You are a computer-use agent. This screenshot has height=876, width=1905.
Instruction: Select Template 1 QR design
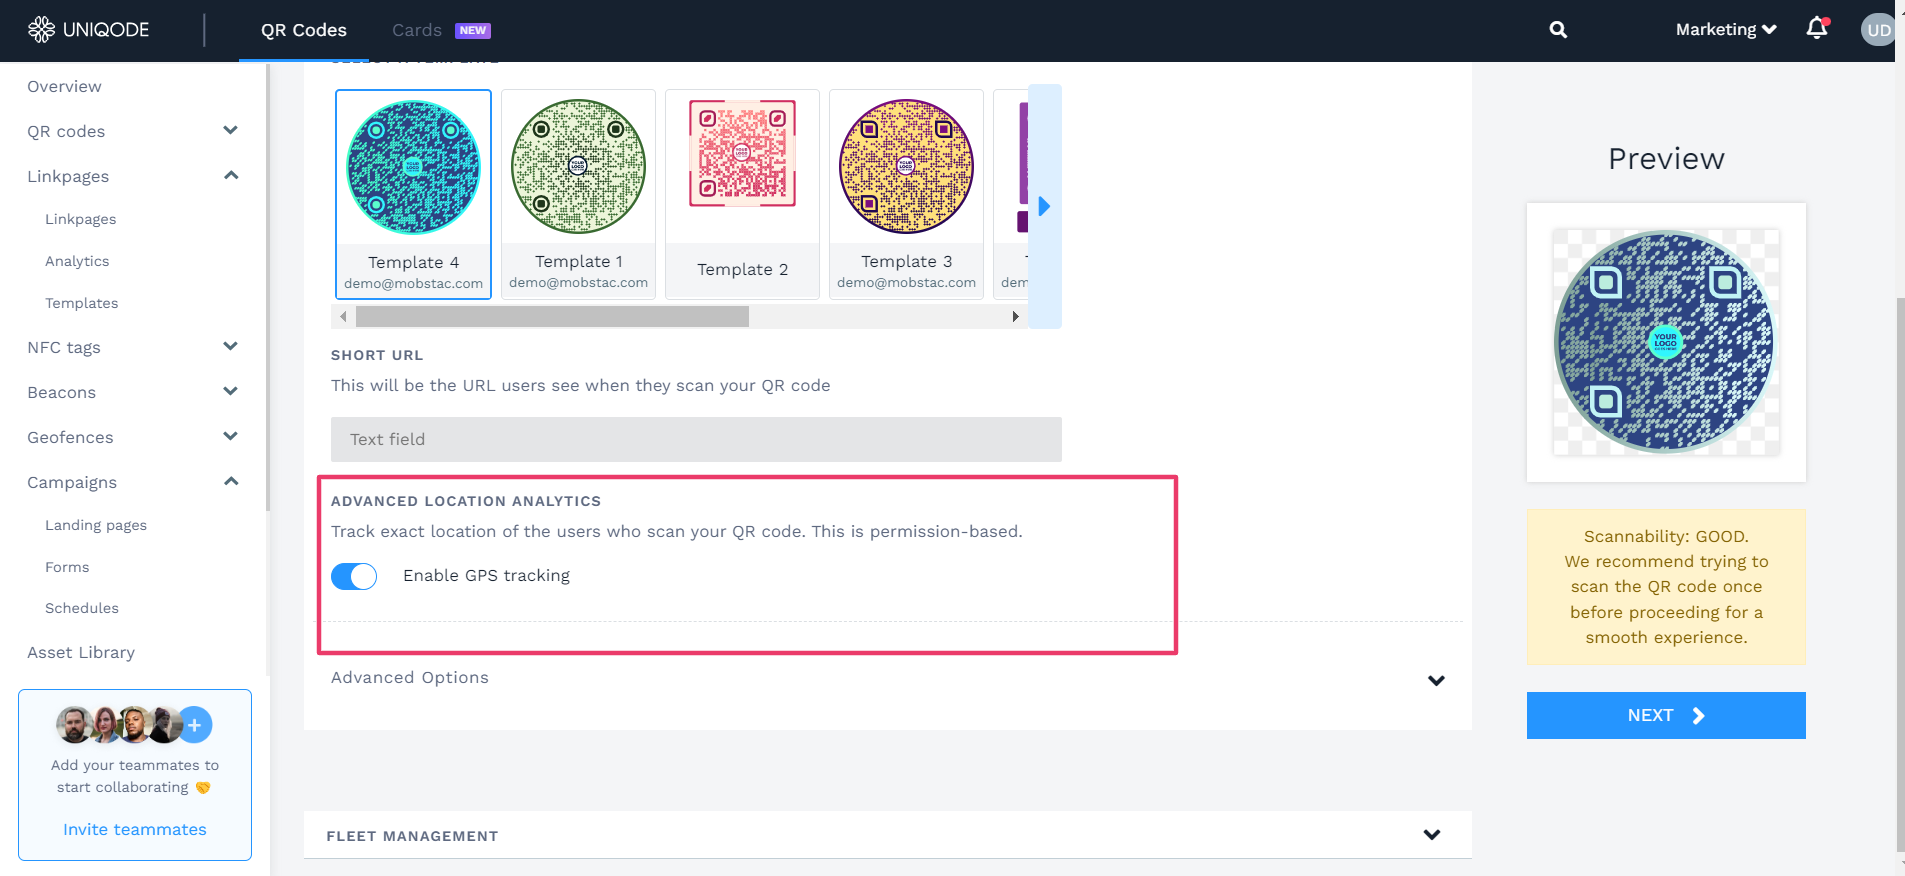pyautogui.click(x=578, y=194)
